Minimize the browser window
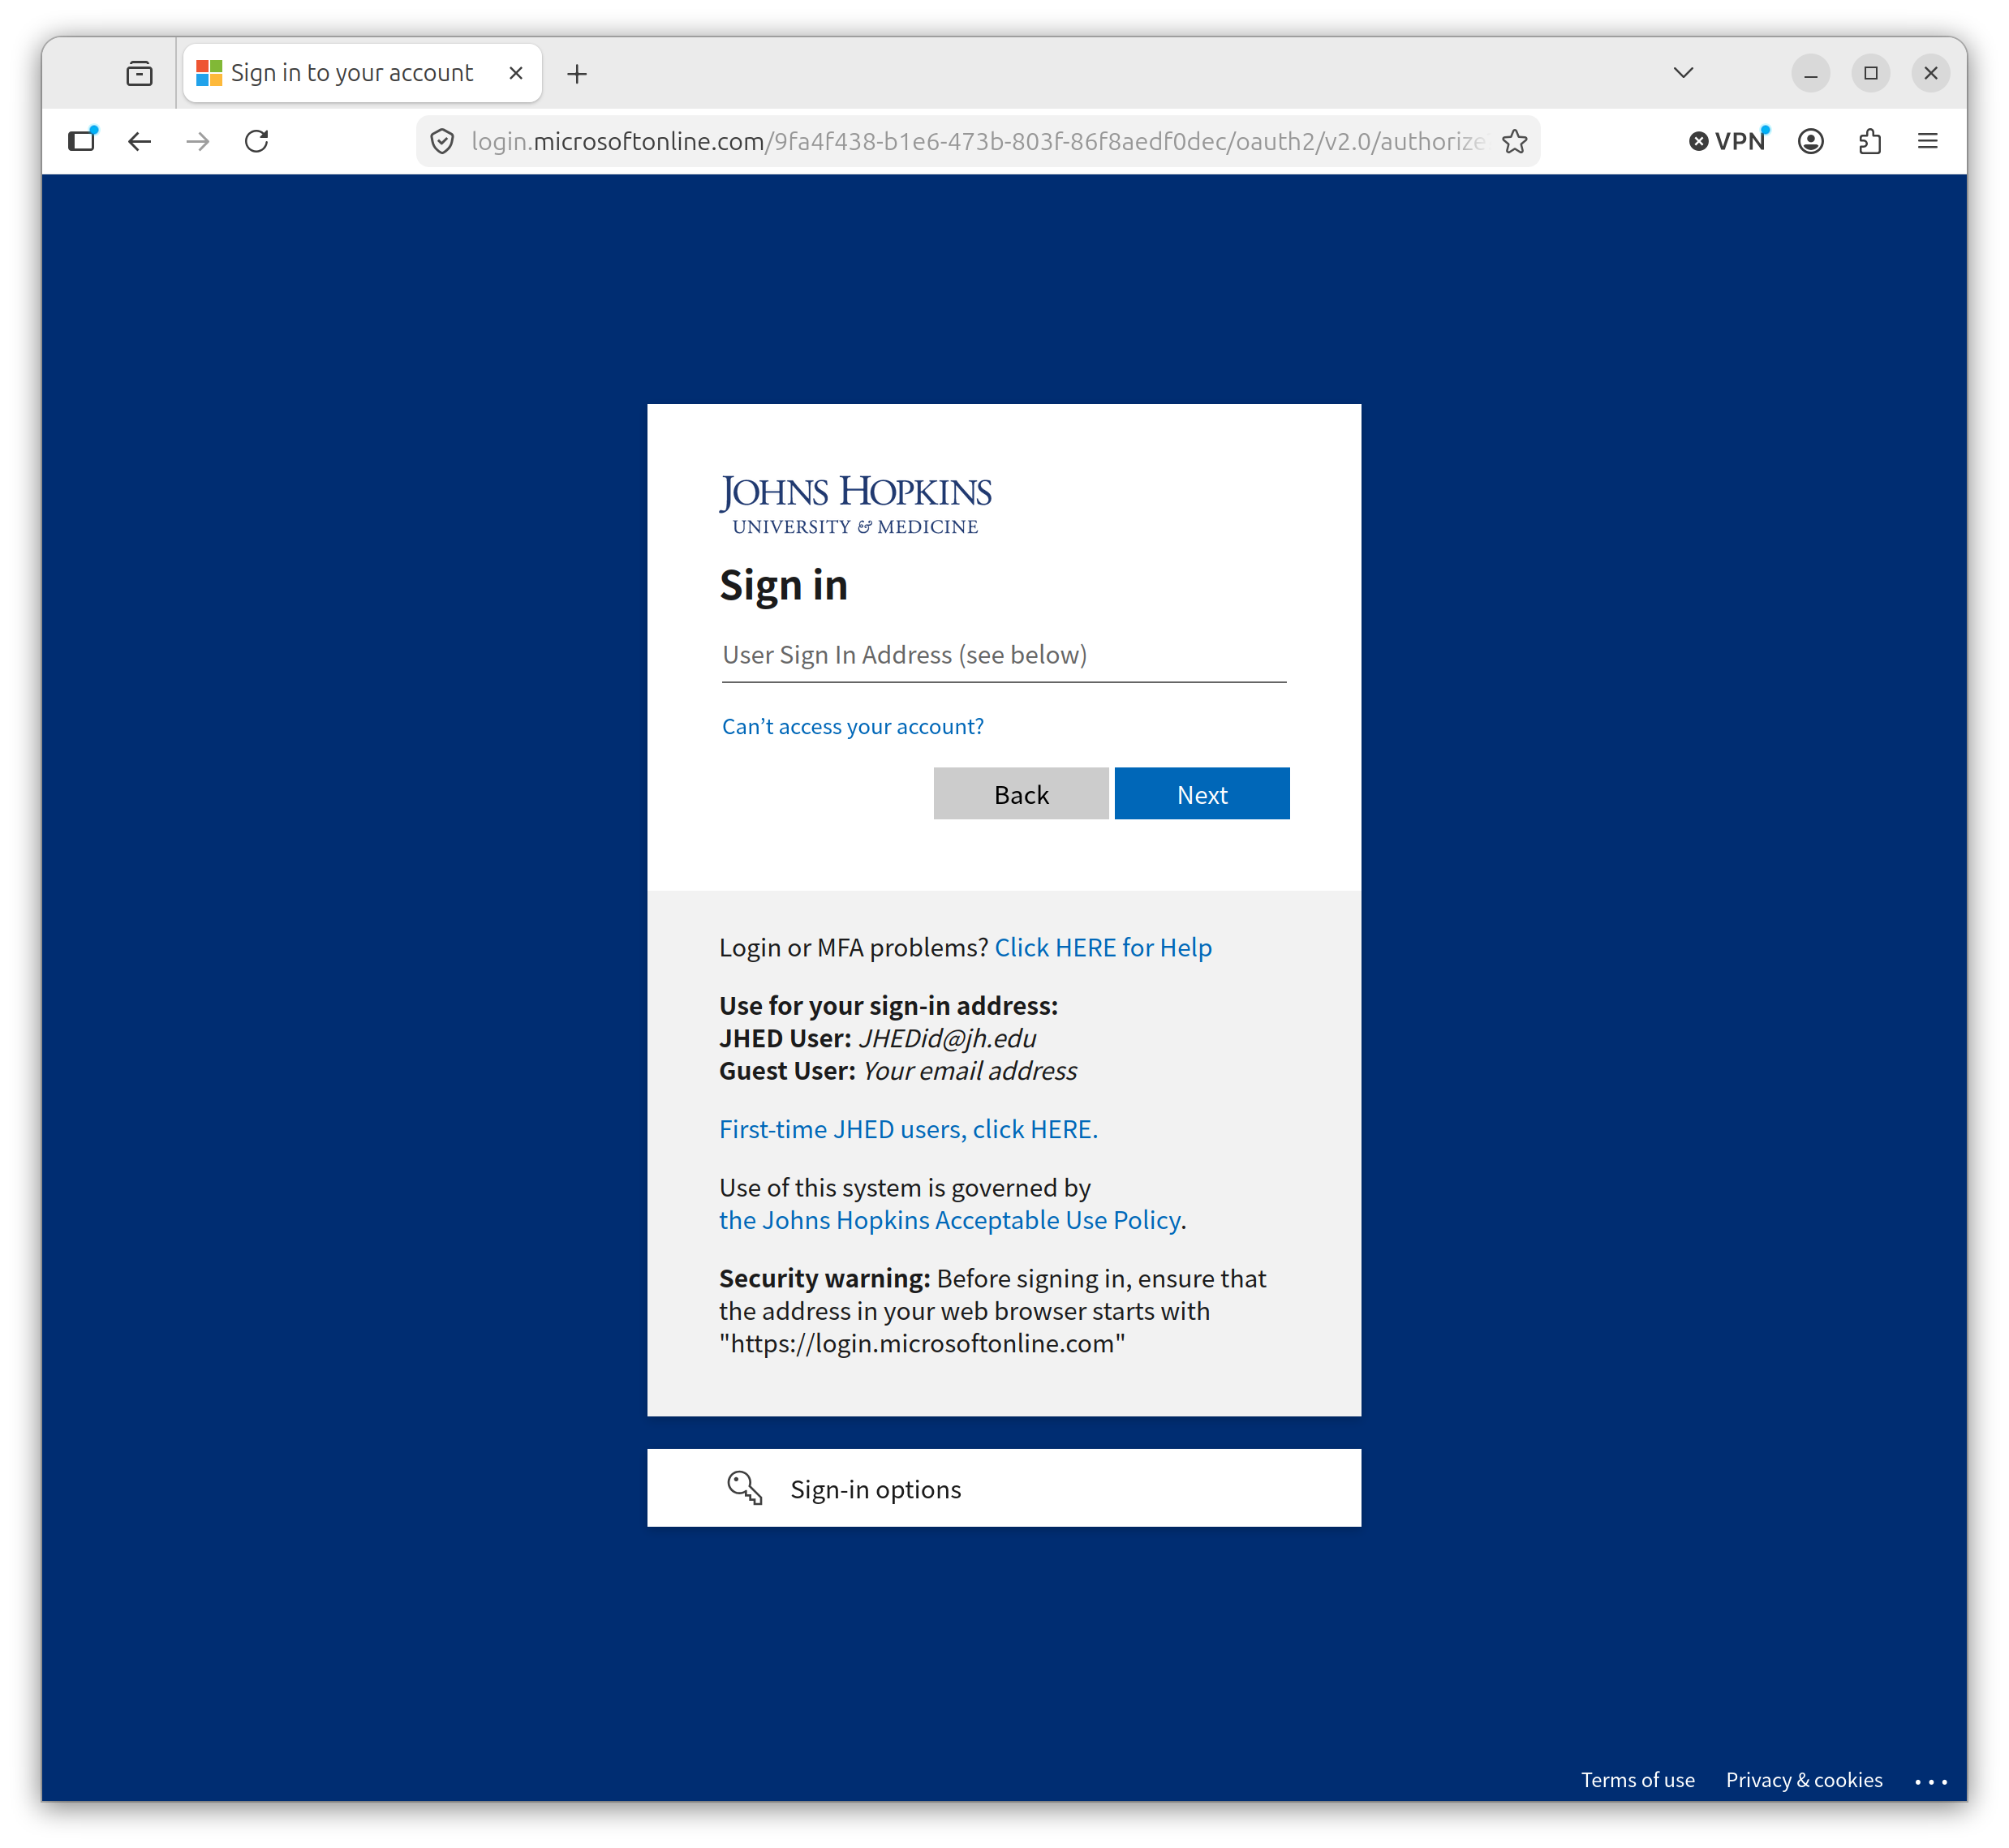This screenshot has height=1848, width=2009. pyautogui.click(x=1810, y=73)
